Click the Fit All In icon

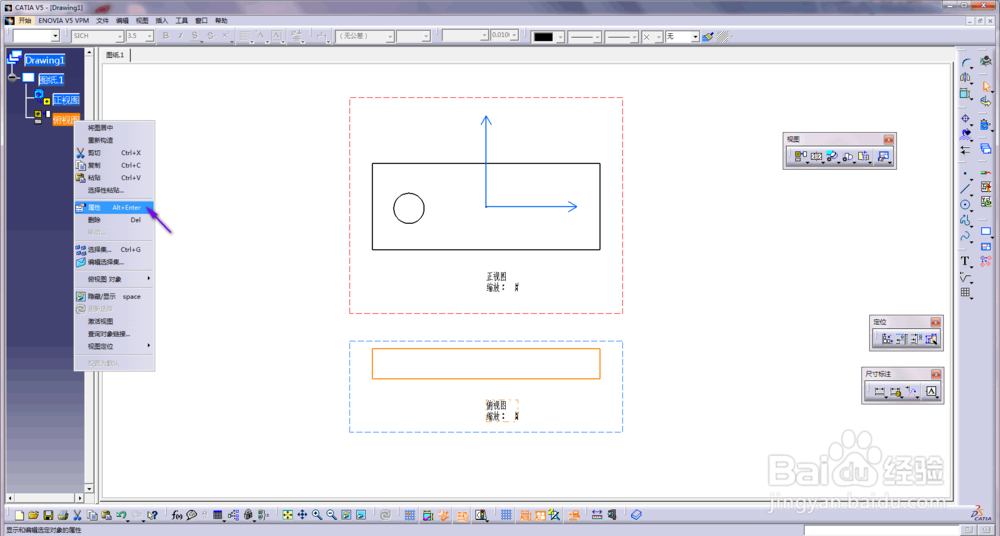tap(288, 515)
